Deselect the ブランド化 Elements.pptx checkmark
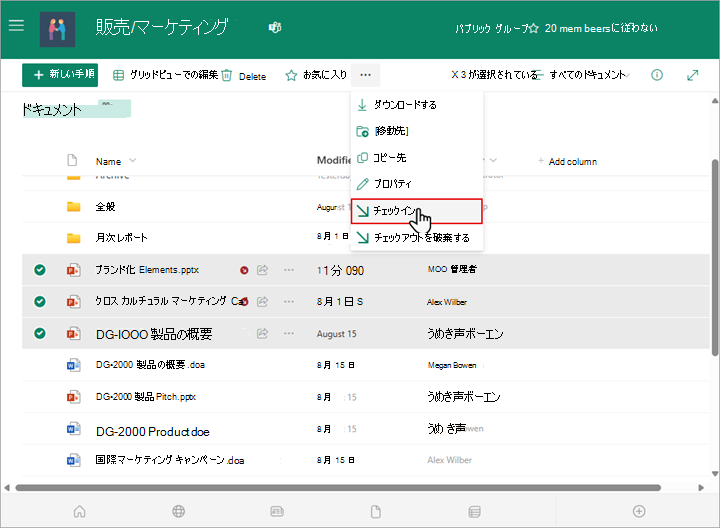The image size is (720, 528). [x=40, y=270]
